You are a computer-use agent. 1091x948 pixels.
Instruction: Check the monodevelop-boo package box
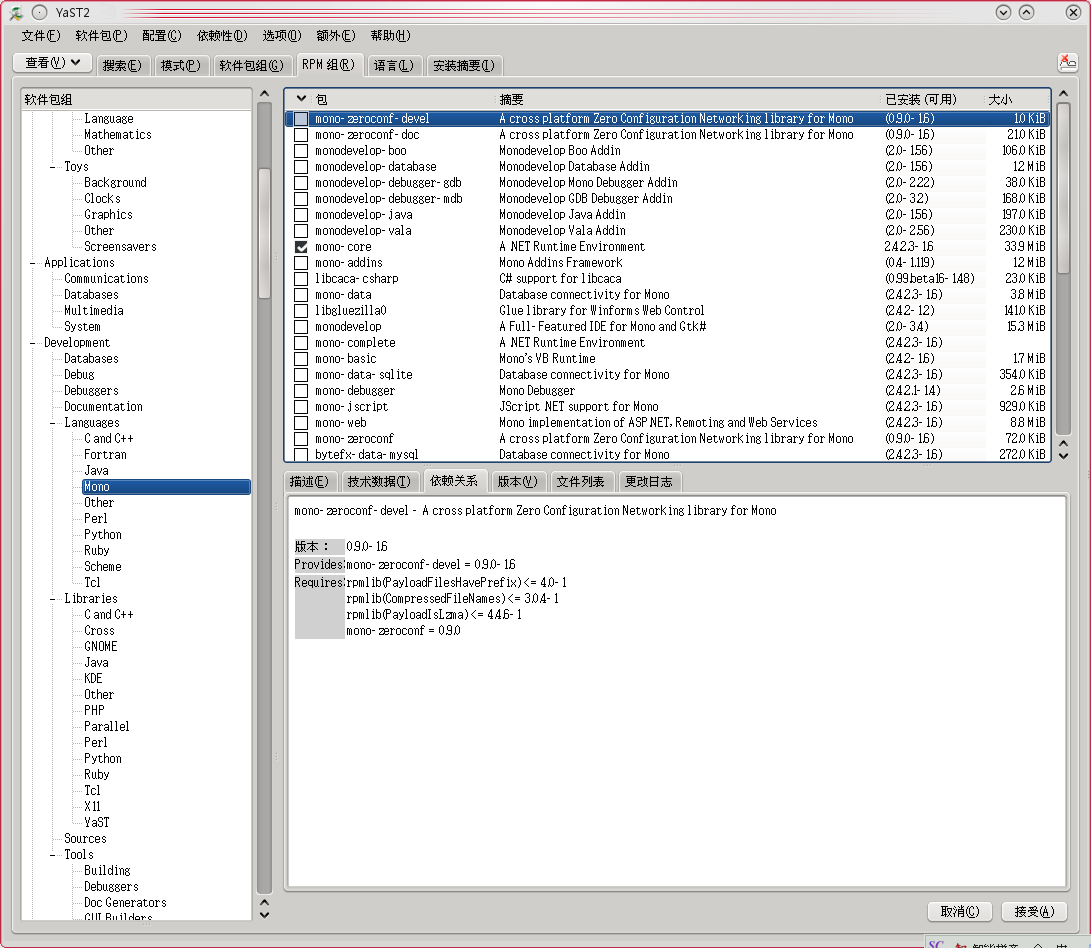coord(301,151)
